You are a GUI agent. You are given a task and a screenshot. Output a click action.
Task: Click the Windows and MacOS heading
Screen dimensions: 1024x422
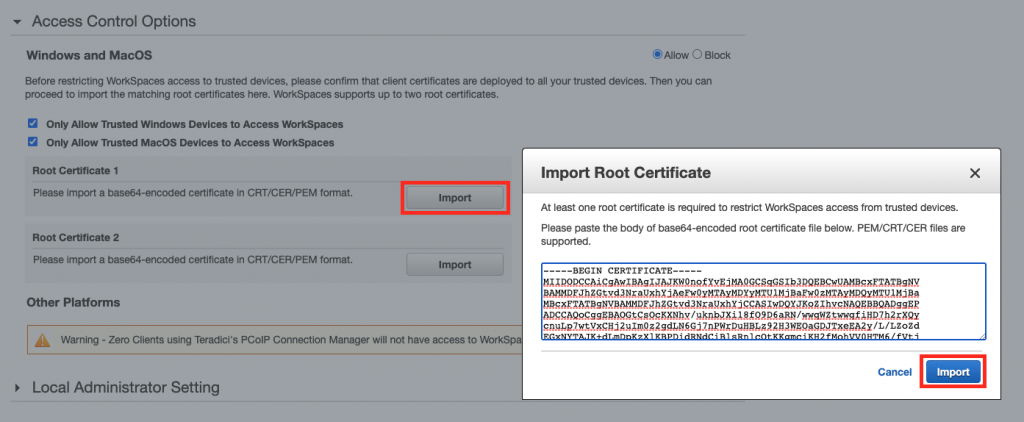pos(89,56)
